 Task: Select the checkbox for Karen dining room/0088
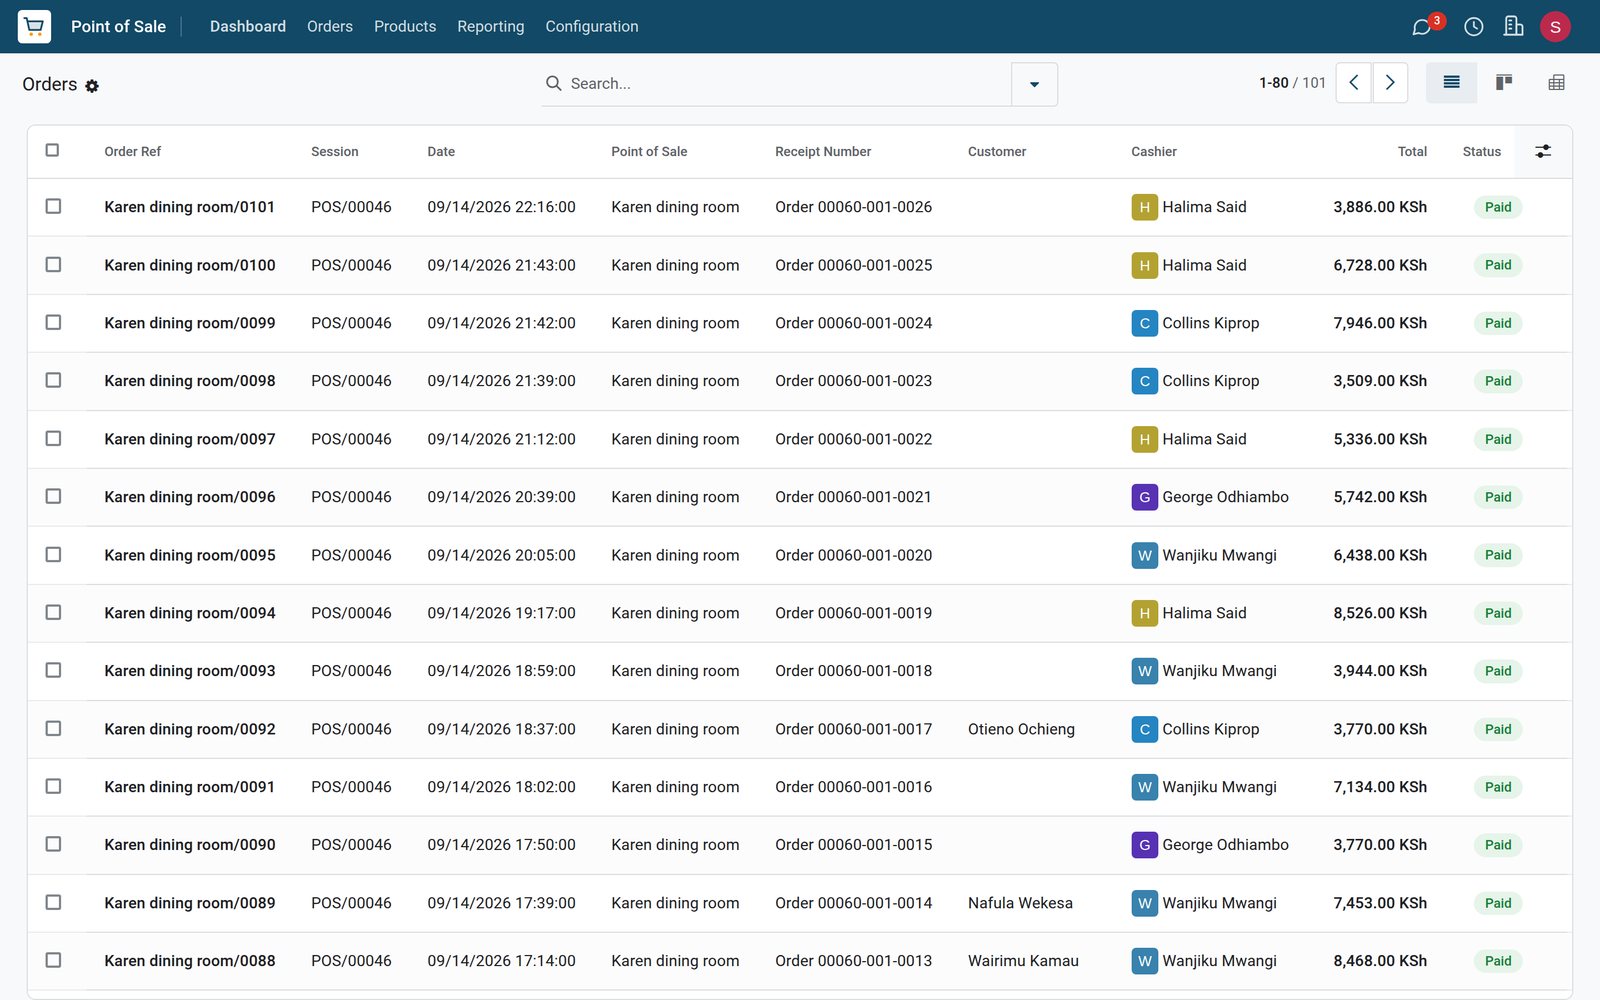click(53, 960)
